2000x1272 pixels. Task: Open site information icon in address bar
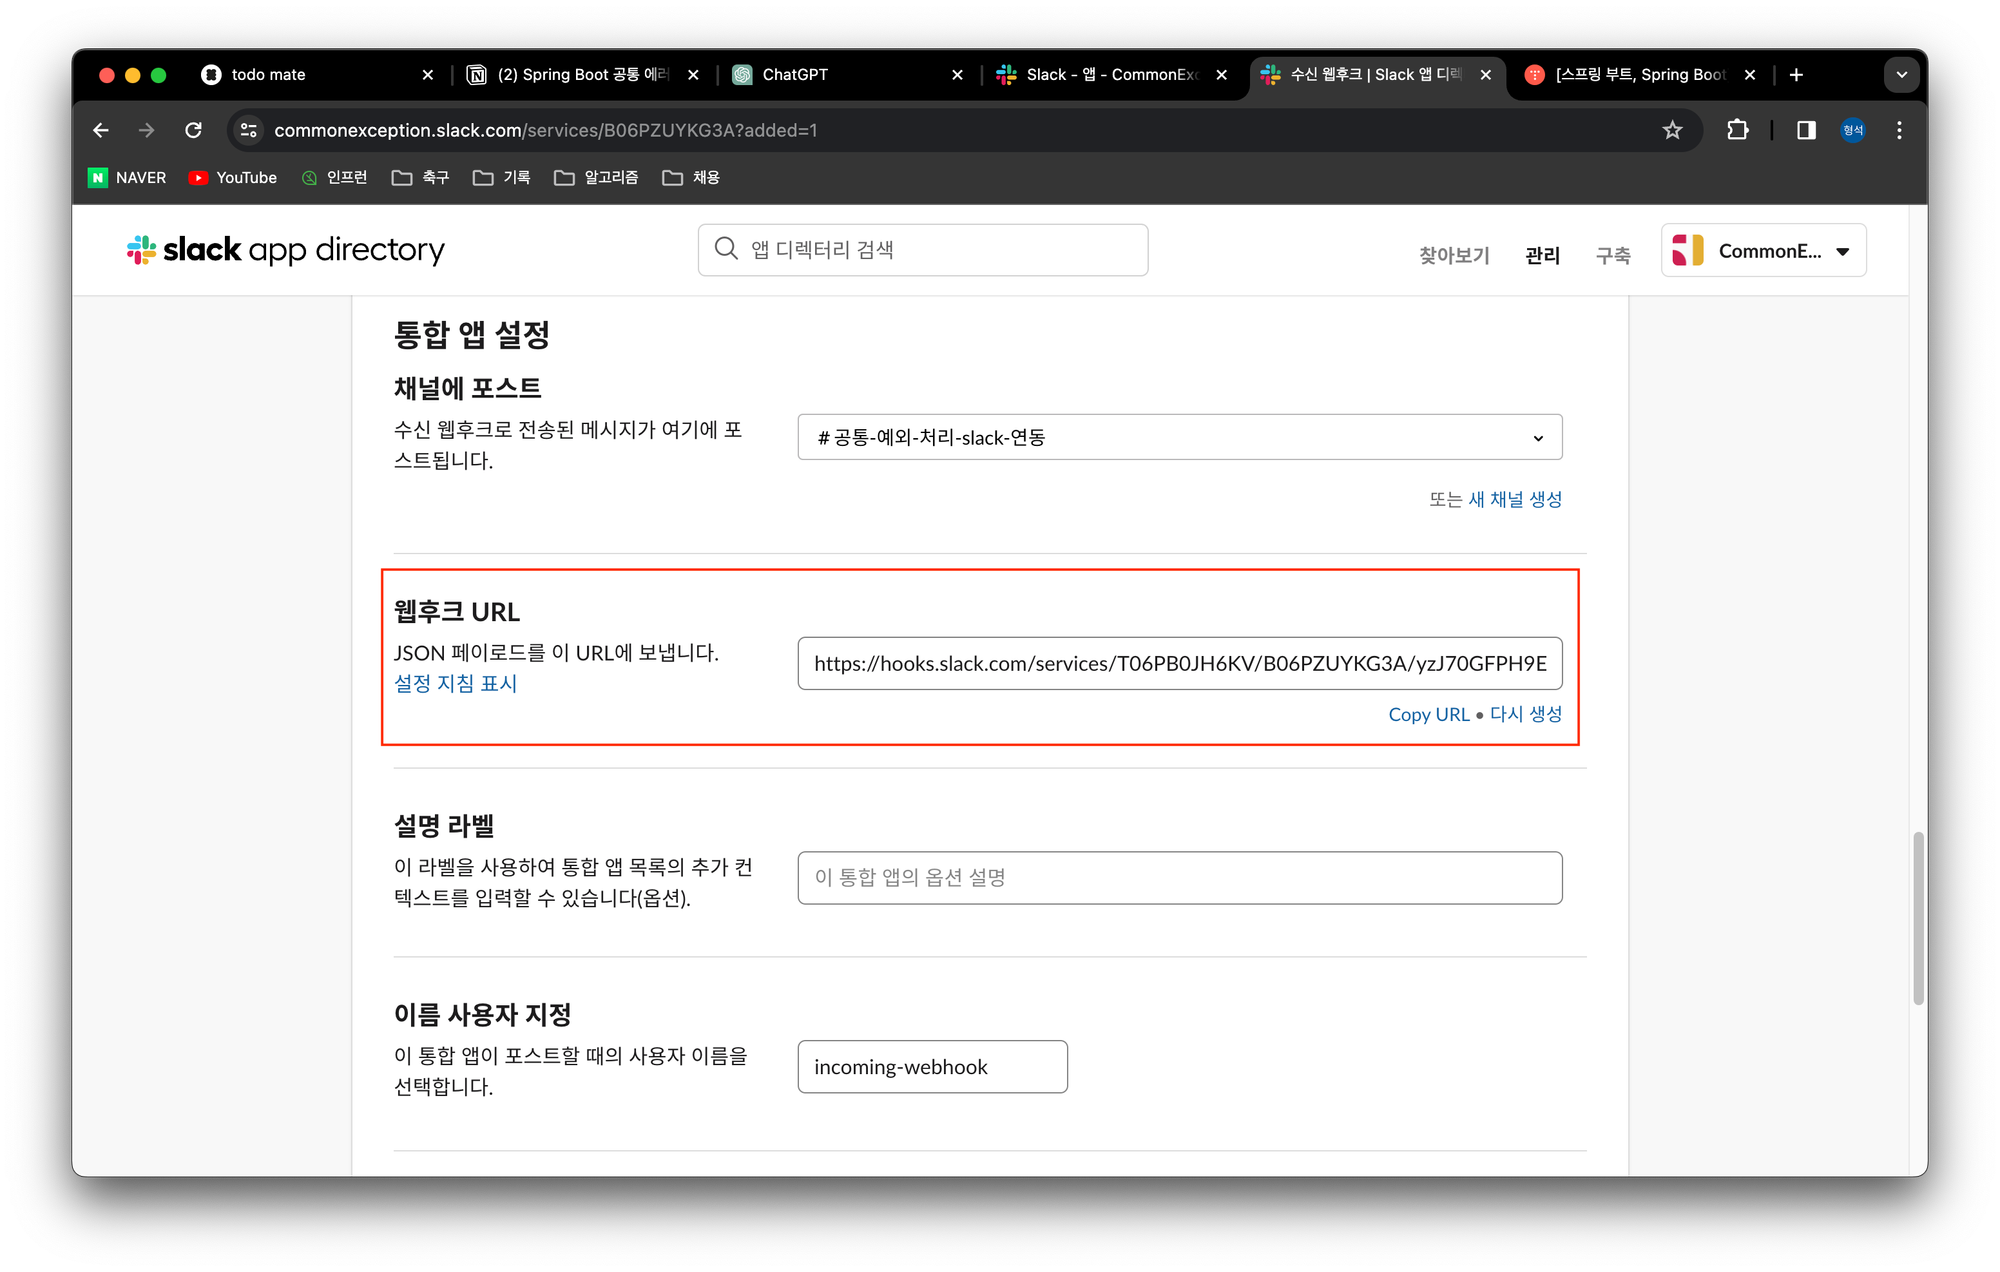point(249,130)
